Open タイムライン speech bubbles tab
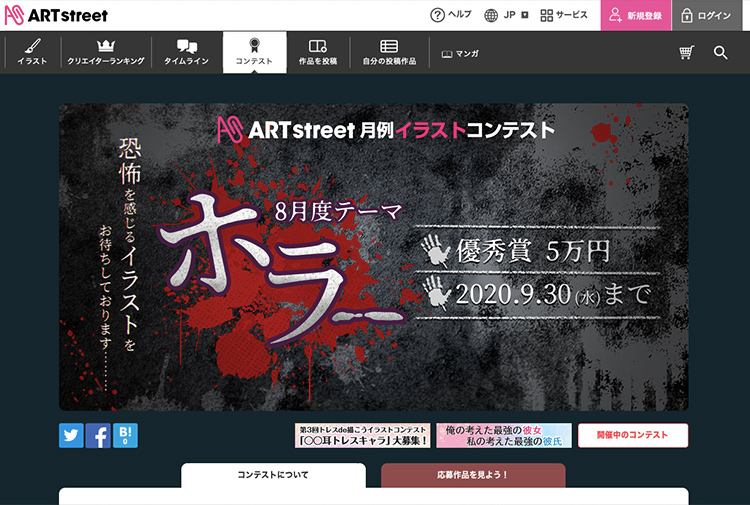Image resolution: width=750 pixels, height=505 pixels. click(x=187, y=52)
